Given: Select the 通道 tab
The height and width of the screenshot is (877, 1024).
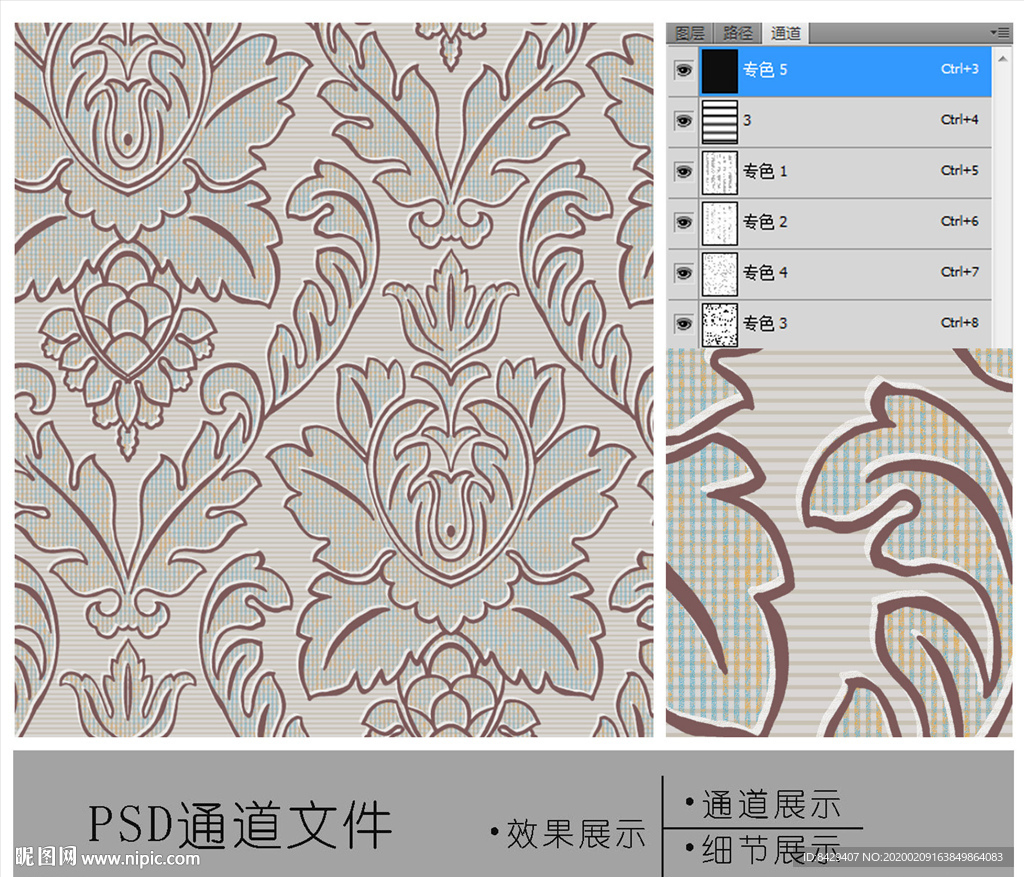Looking at the screenshot, I should pos(785,33).
